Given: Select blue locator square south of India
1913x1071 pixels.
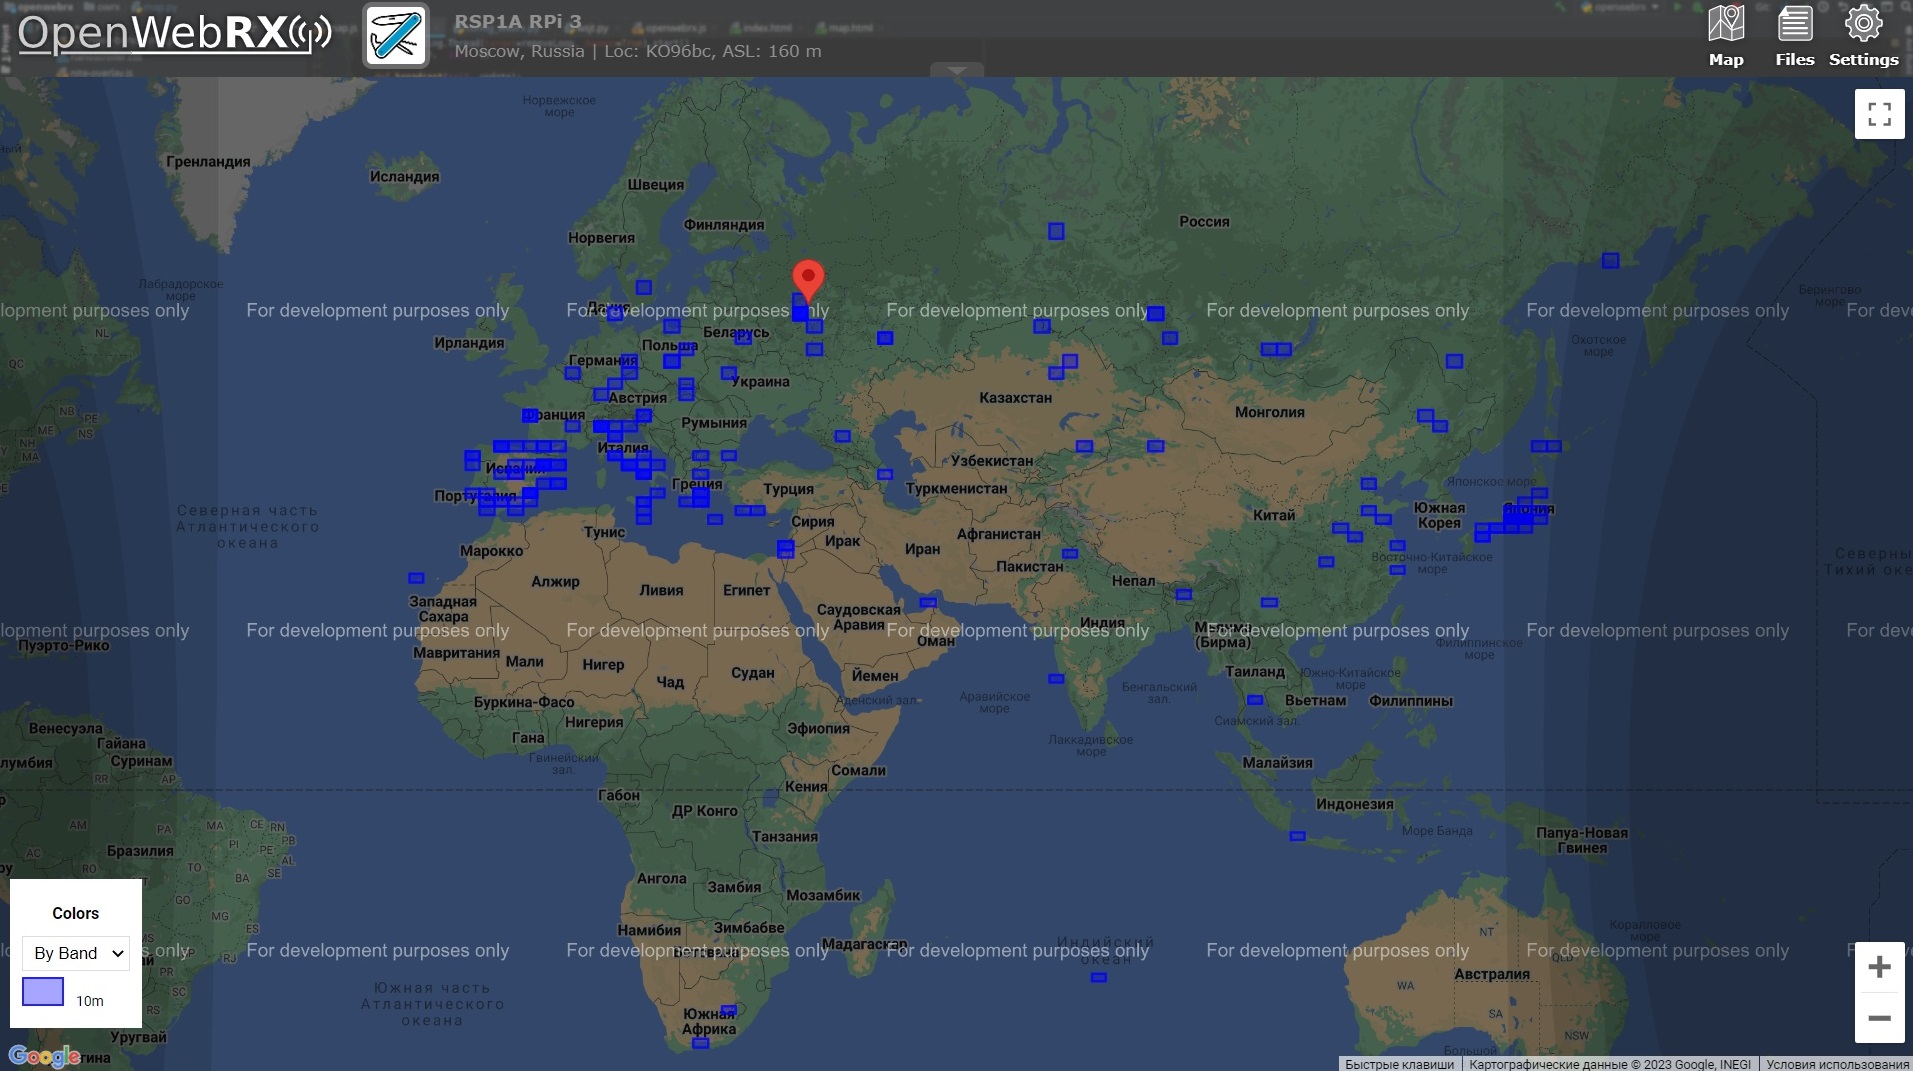Looking at the screenshot, I should 1056,679.
